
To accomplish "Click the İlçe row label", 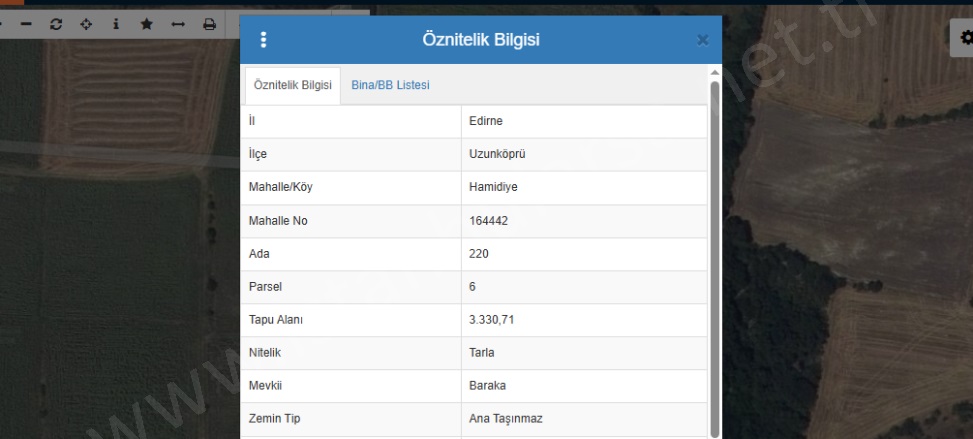I will (x=258, y=154).
